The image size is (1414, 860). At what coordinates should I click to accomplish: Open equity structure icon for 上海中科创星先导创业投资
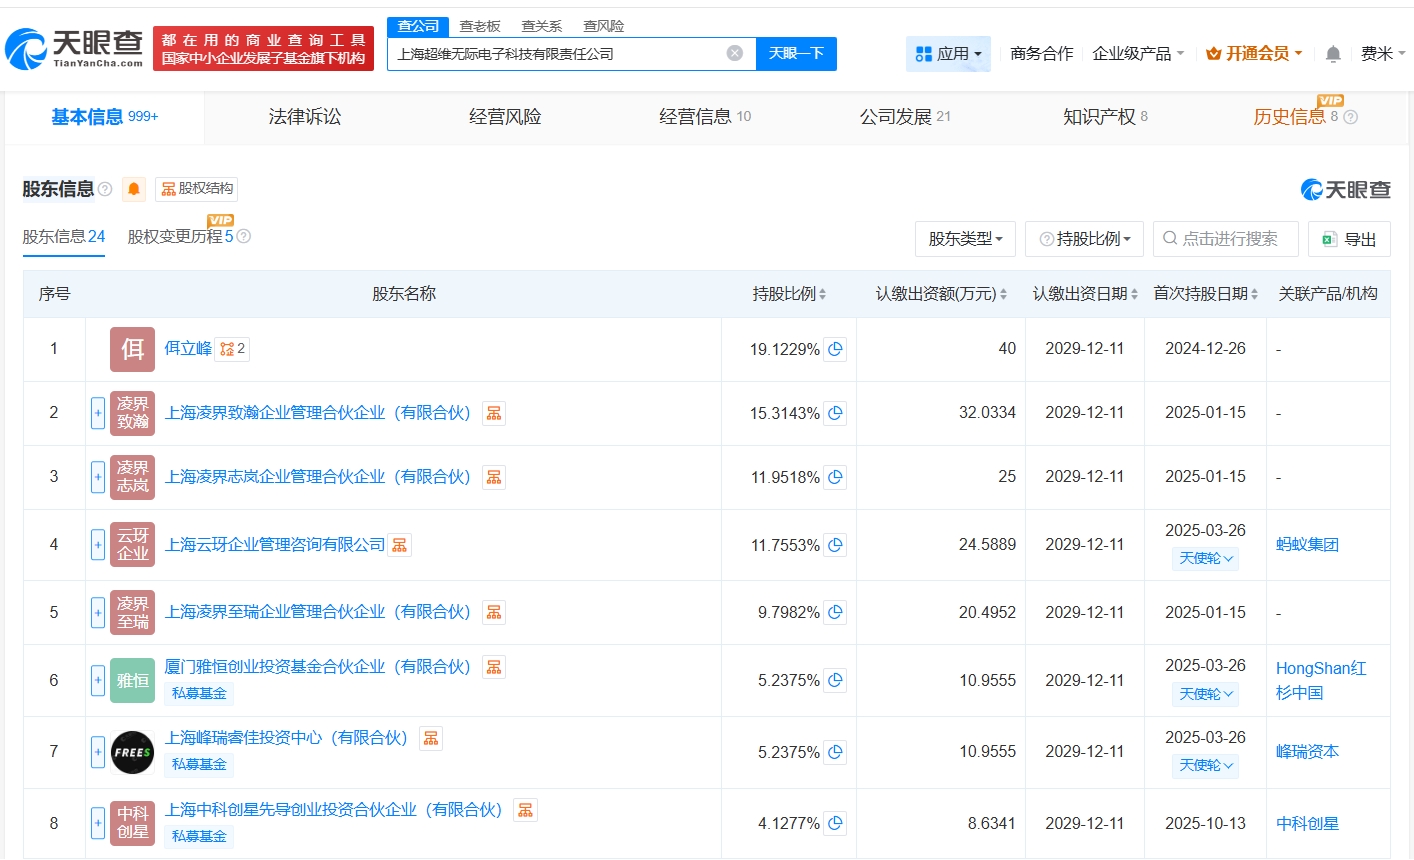525,810
